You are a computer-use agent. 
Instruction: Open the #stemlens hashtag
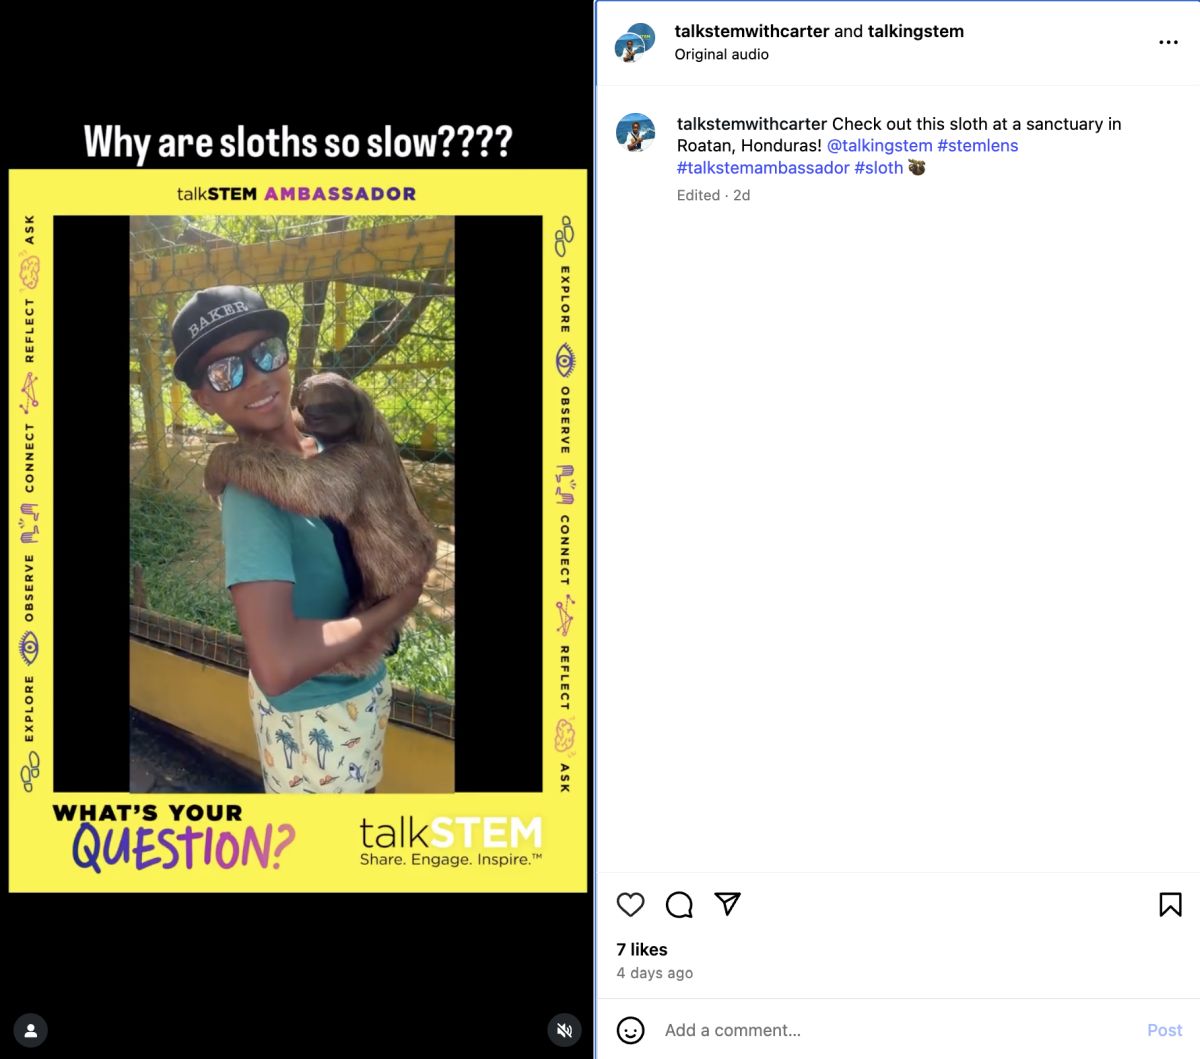coord(977,146)
